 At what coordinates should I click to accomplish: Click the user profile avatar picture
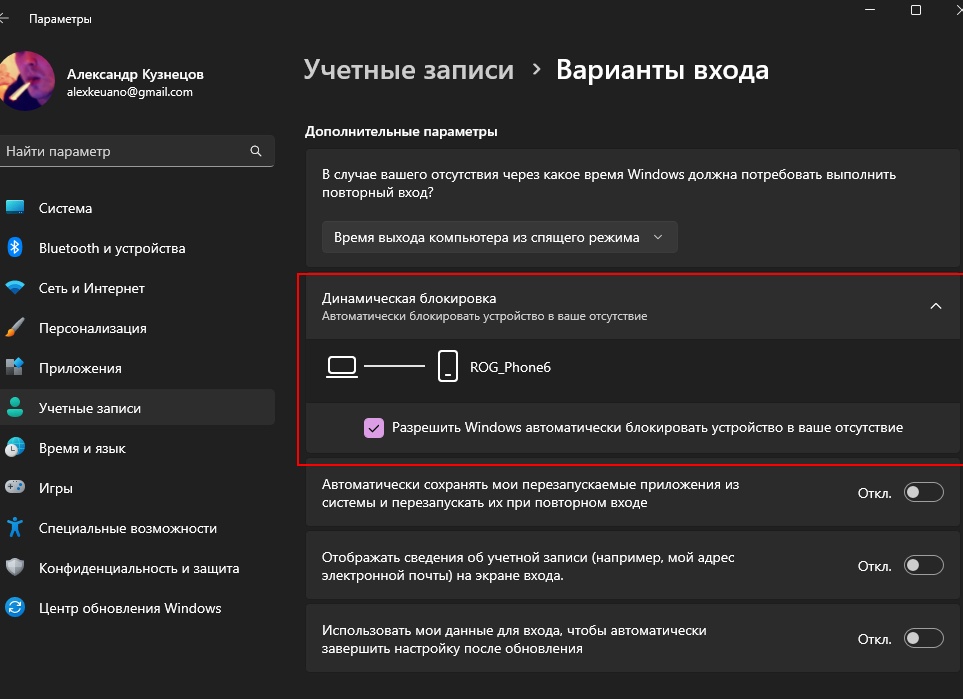pos(26,81)
